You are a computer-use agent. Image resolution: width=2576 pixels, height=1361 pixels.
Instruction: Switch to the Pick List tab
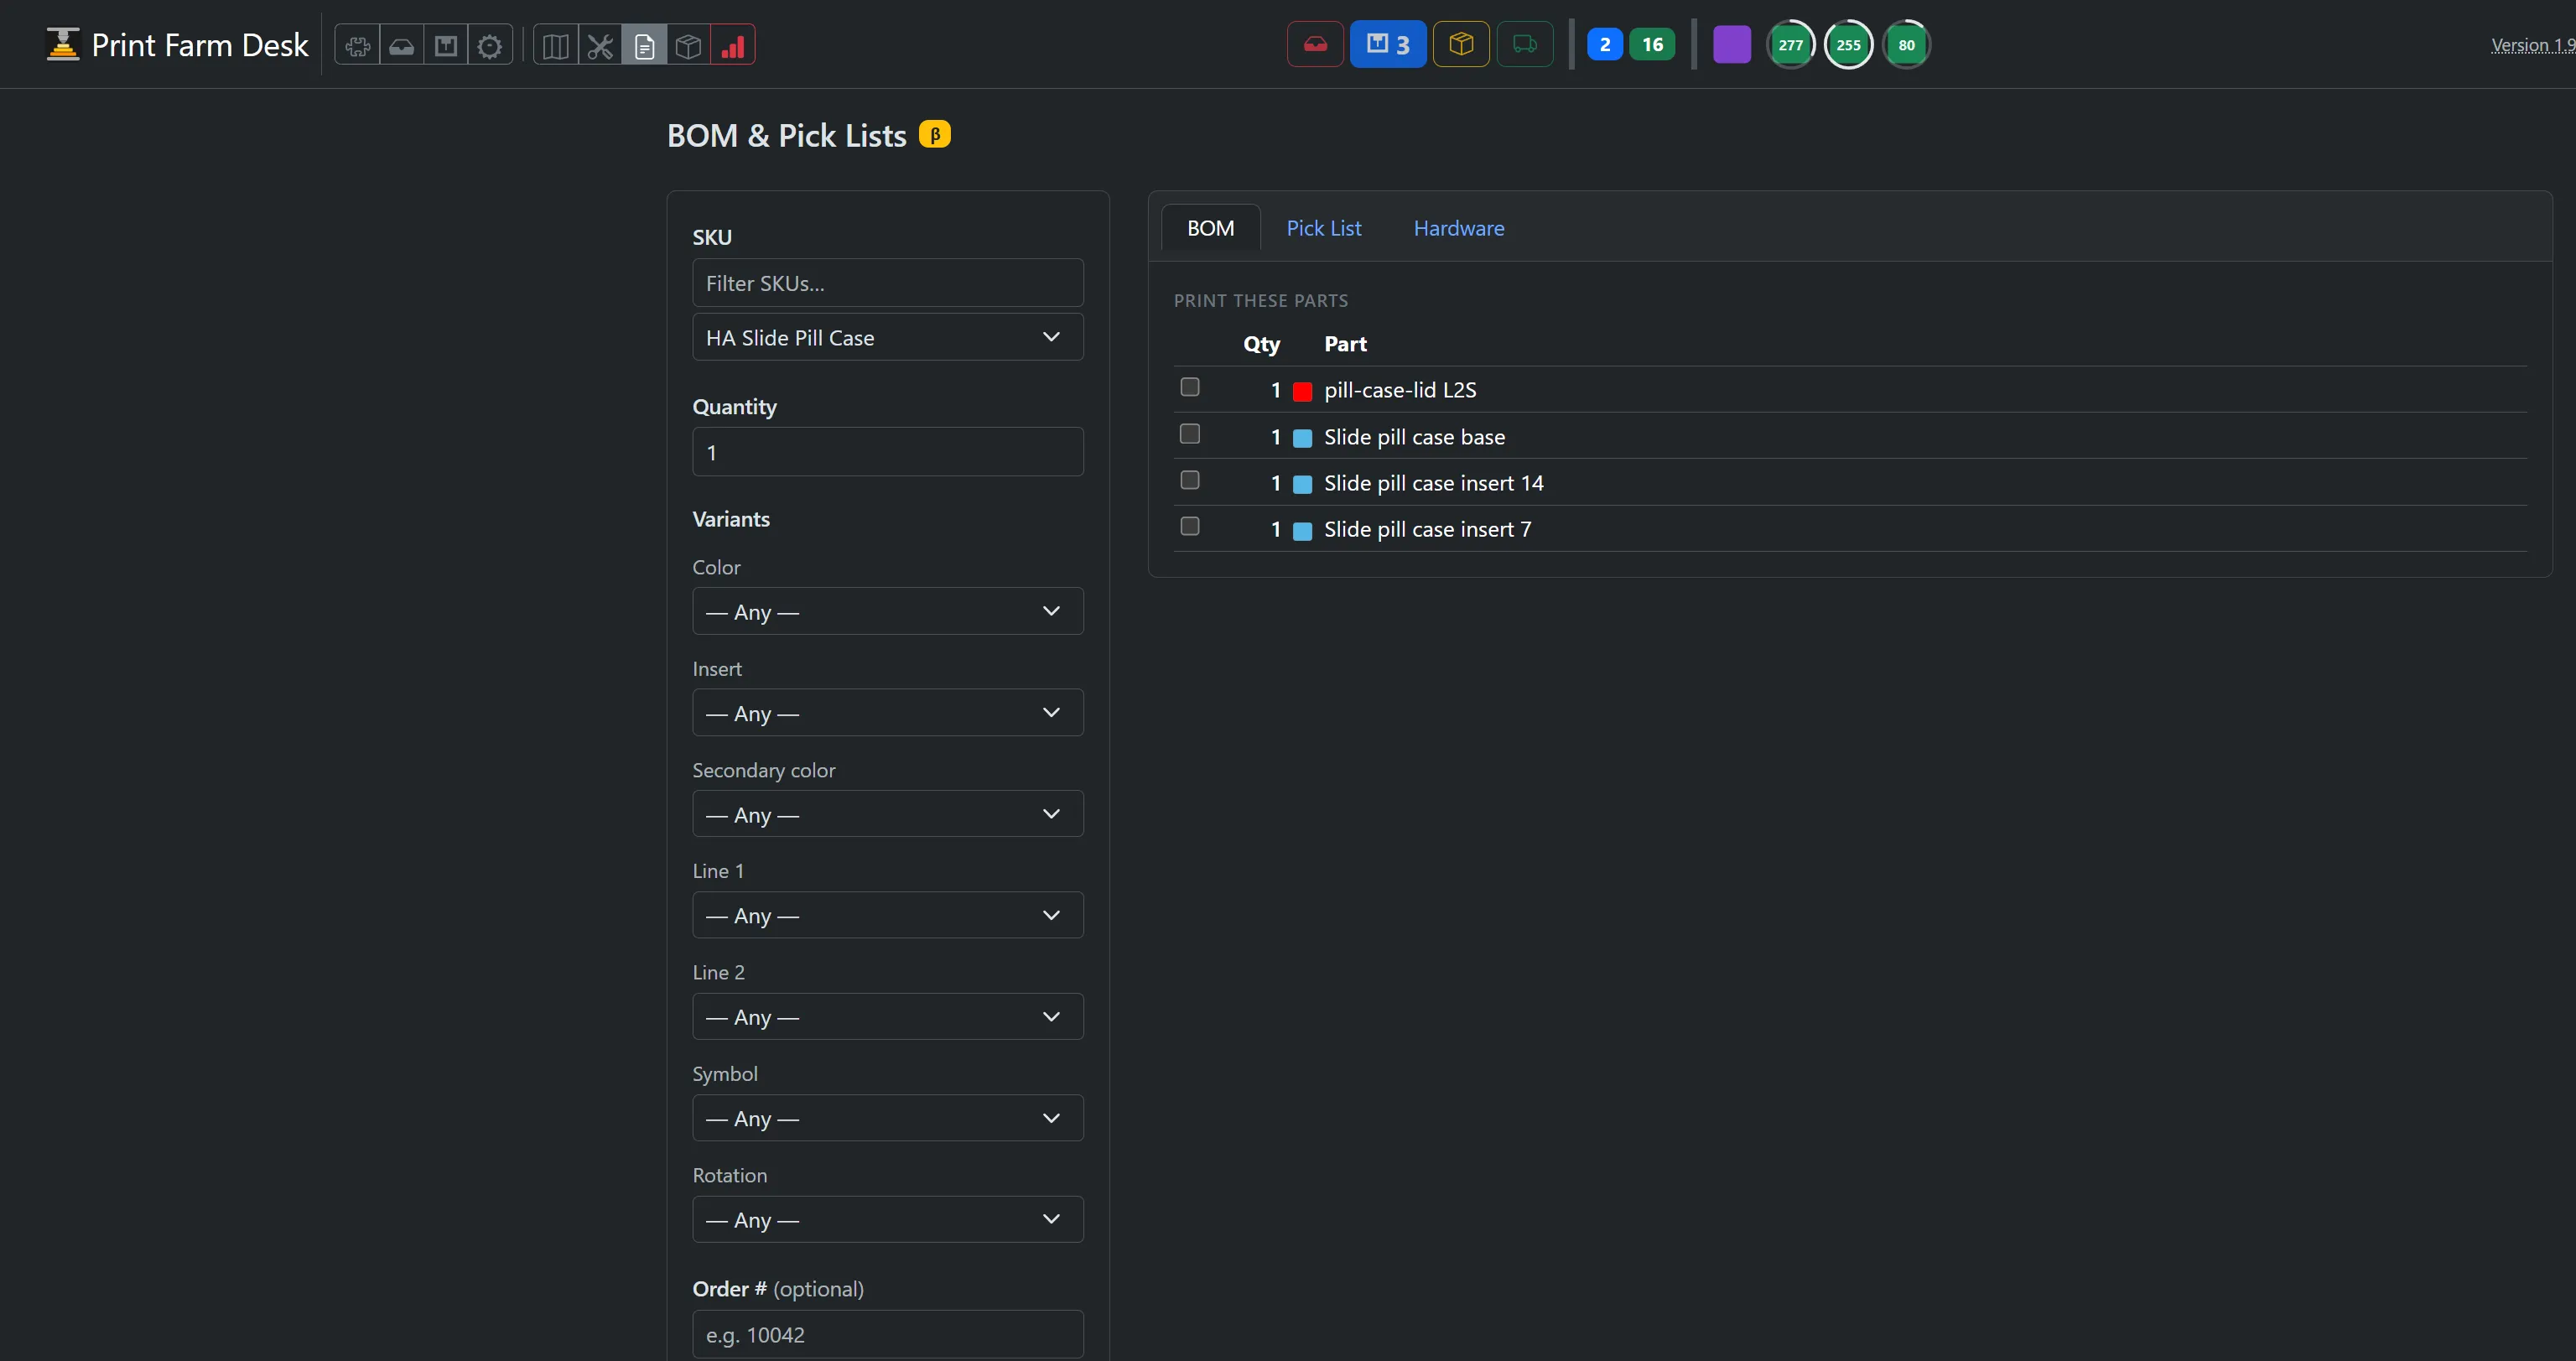[x=1323, y=228]
